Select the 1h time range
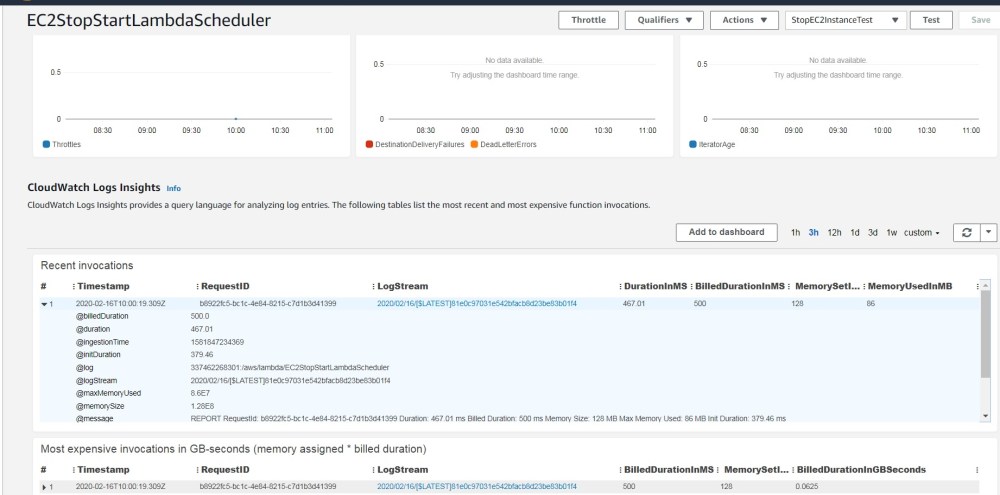 tap(796, 233)
